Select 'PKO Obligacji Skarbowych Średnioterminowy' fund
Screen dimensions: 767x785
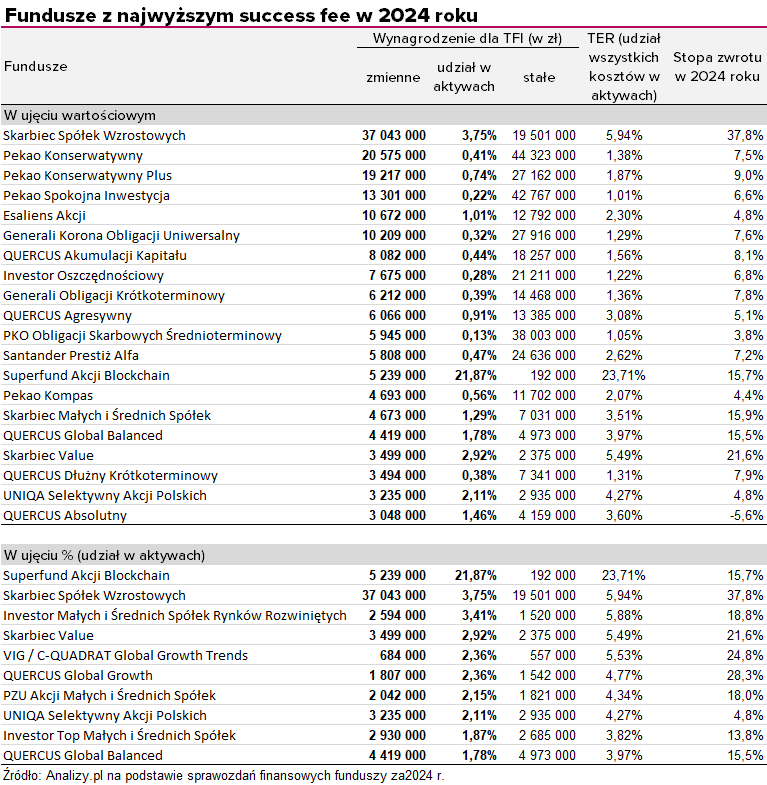click(142, 335)
